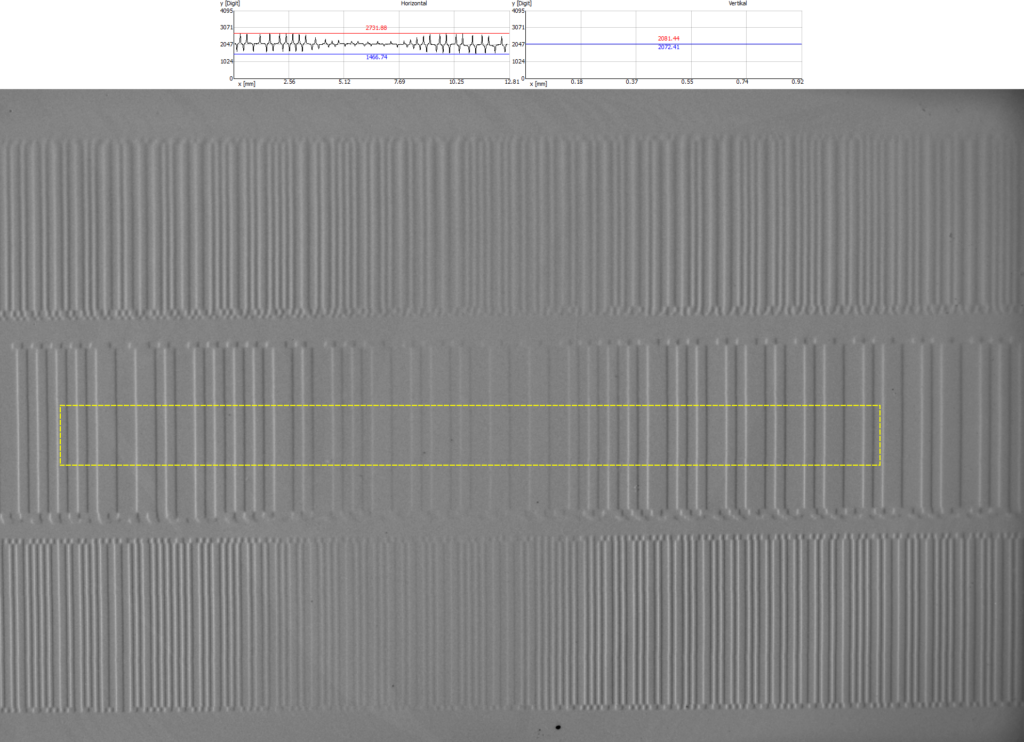
Task: Click the right edge of yellow dashed ROI
Action: coord(880,436)
